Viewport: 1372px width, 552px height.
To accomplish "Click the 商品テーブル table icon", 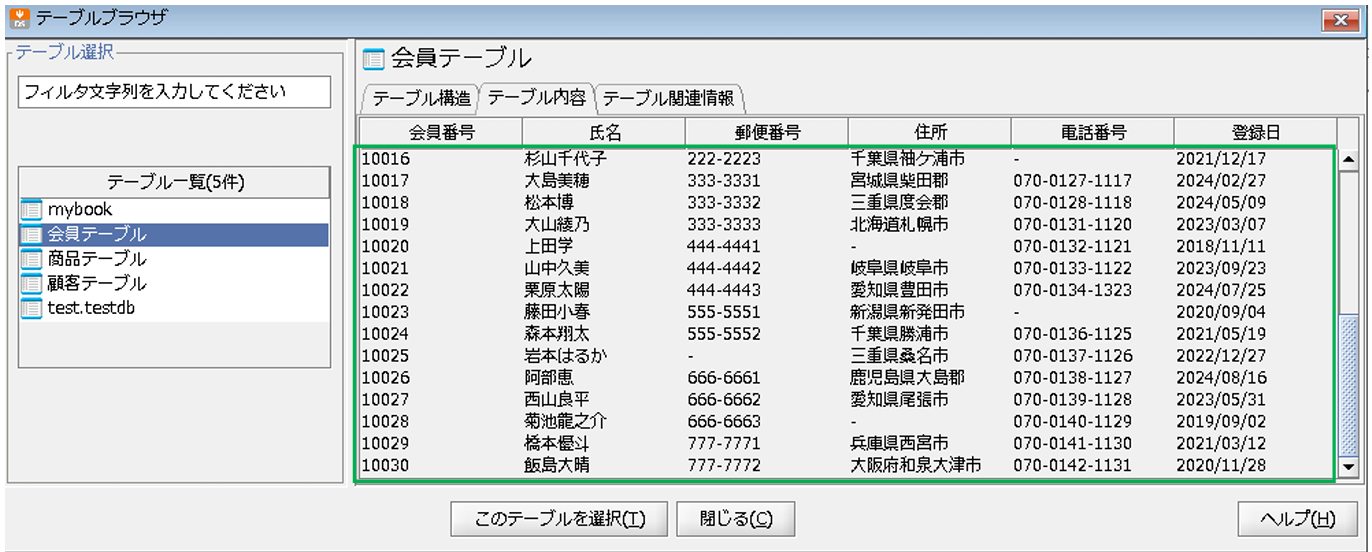I will 31,259.
